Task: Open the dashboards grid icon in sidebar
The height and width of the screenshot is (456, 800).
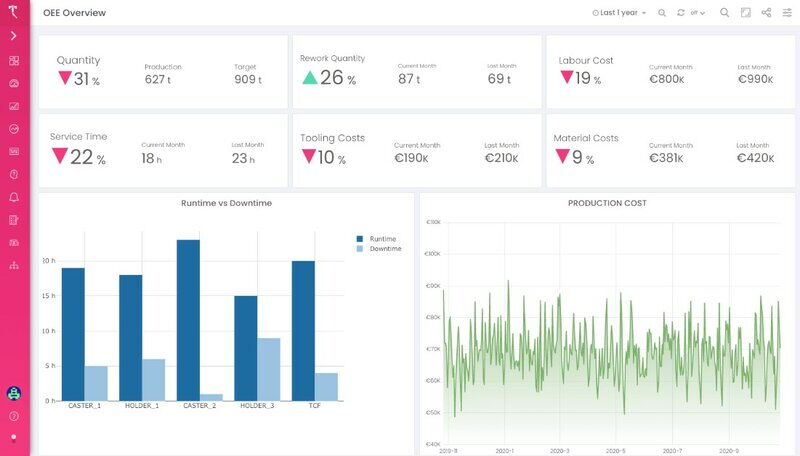Action: [x=14, y=61]
